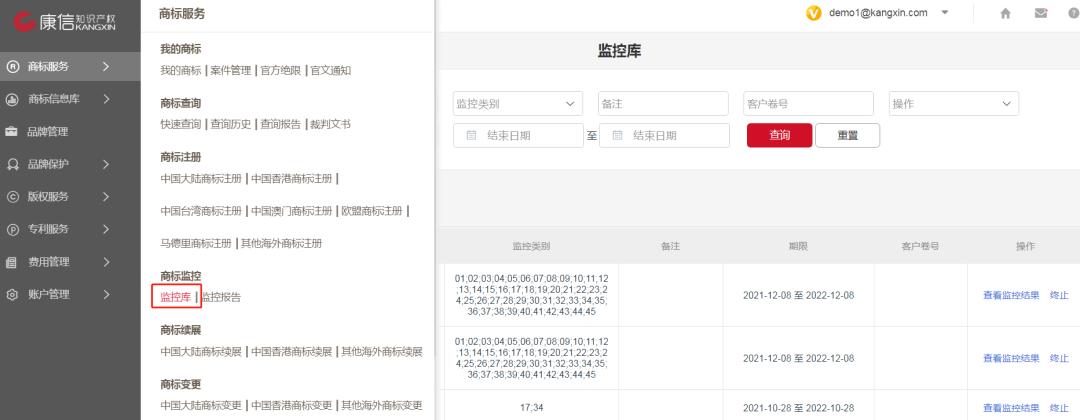1080x420 pixels.
Task: Open 查询历史 menu item
Action: [231, 125]
